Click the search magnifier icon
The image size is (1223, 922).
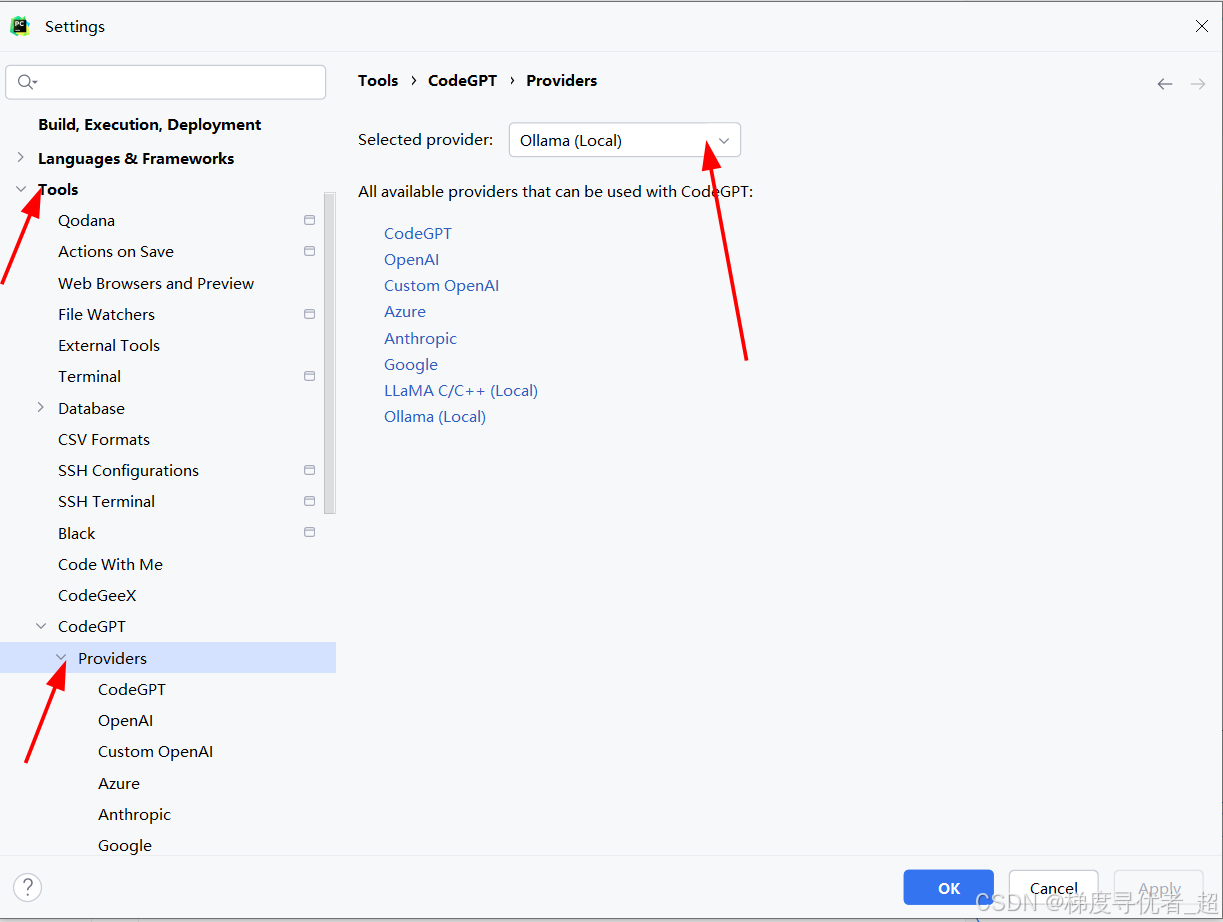point(26,82)
